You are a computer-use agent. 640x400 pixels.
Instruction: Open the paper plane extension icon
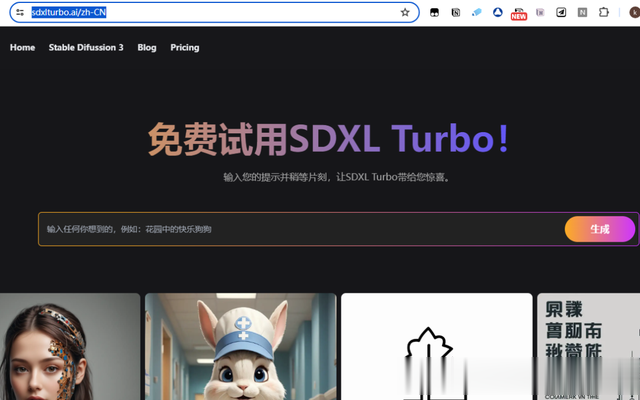pos(561,13)
